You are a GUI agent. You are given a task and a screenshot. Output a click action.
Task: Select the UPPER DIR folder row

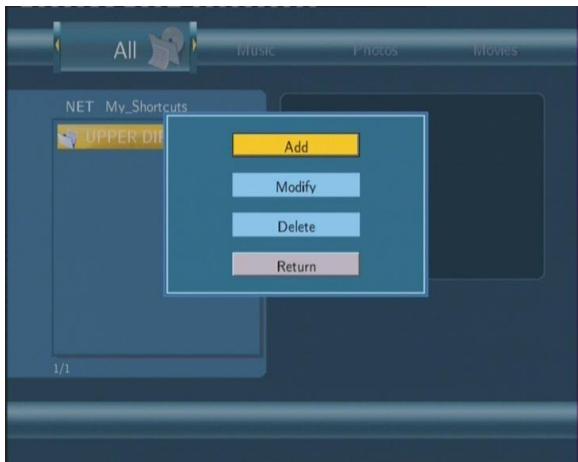111,137
